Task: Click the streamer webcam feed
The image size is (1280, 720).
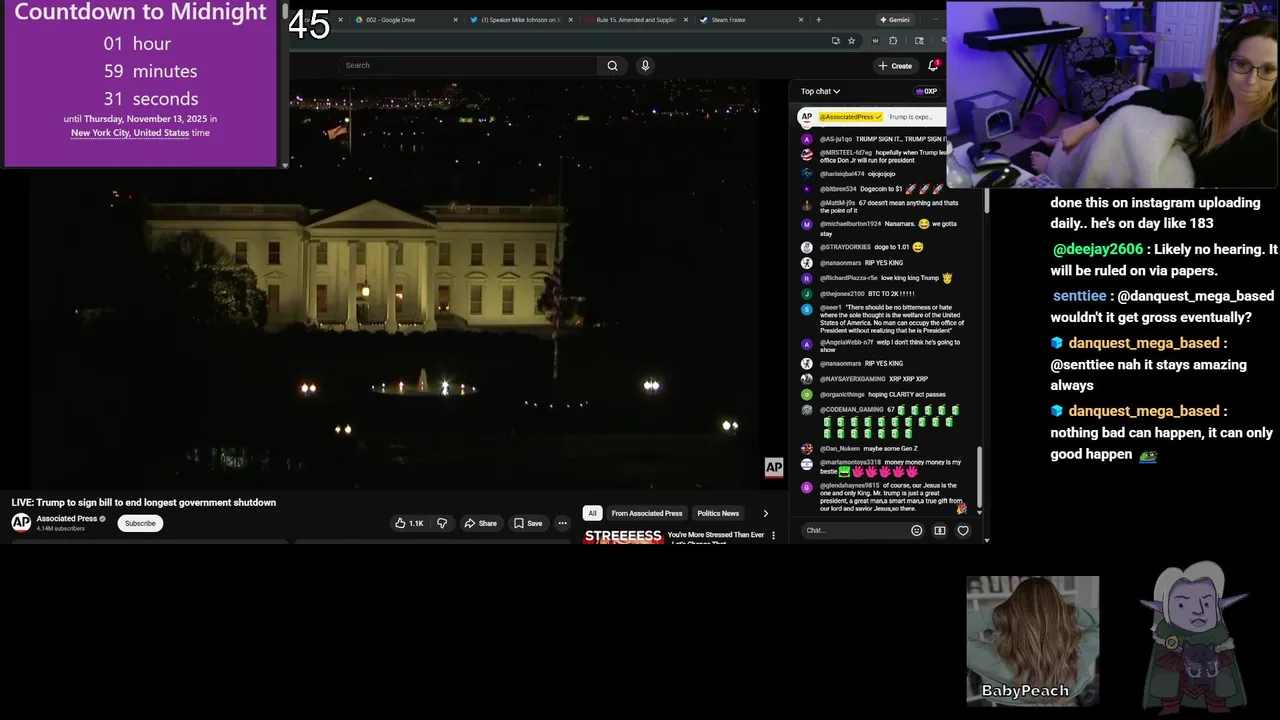Action: tap(1112, 94)
